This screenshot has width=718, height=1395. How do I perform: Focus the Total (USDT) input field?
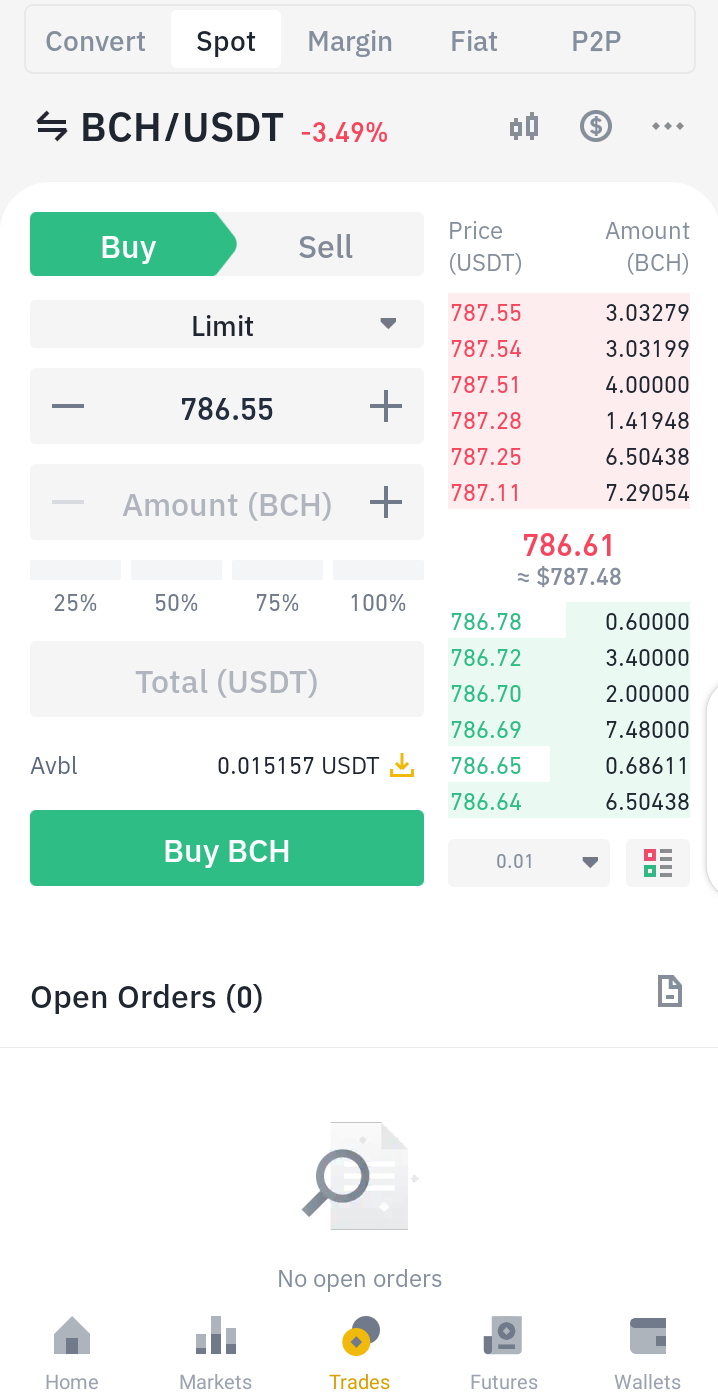tap(227, 681)
